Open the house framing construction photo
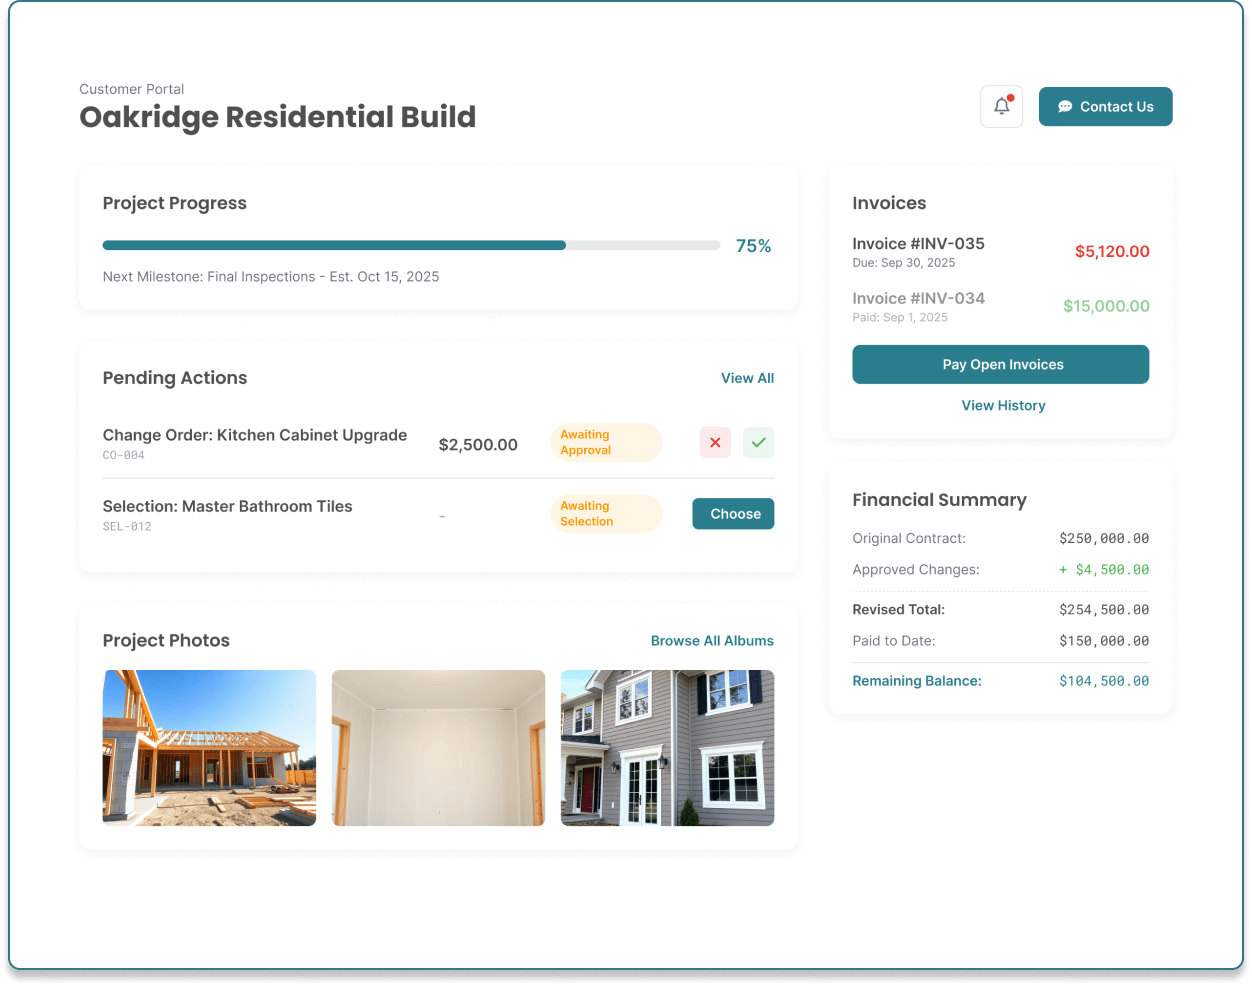Screen dimensions: 1252x986 (209, 748)
